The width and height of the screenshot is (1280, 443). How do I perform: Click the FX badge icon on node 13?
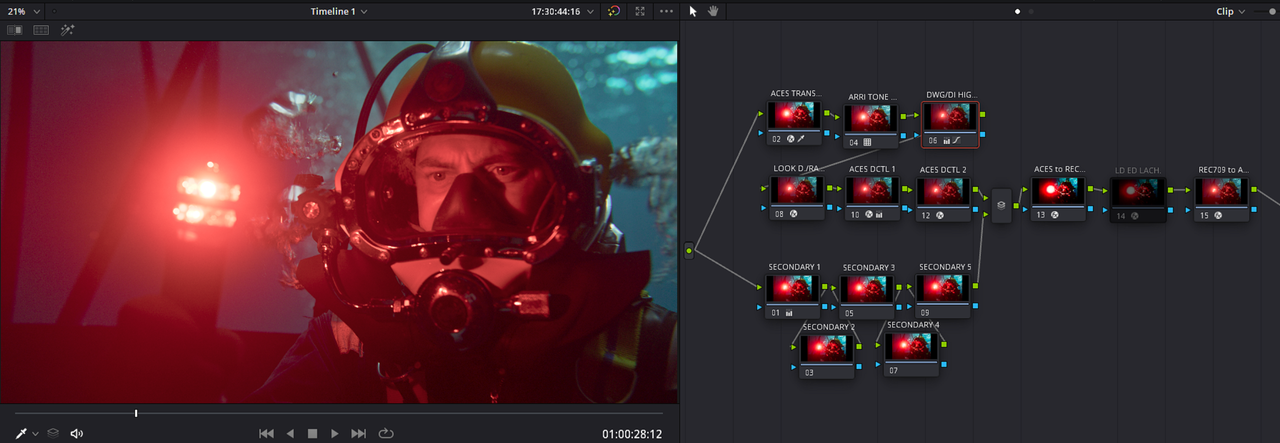click(x=1054, y=214)
